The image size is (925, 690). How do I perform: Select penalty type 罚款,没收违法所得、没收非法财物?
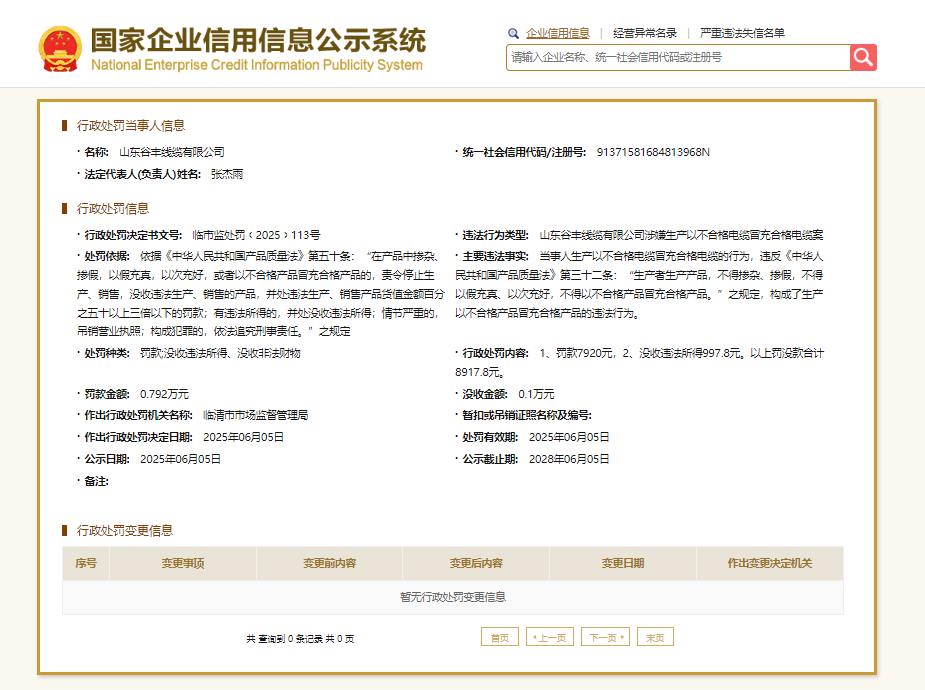pyautogui.click(x=220, y=353)
